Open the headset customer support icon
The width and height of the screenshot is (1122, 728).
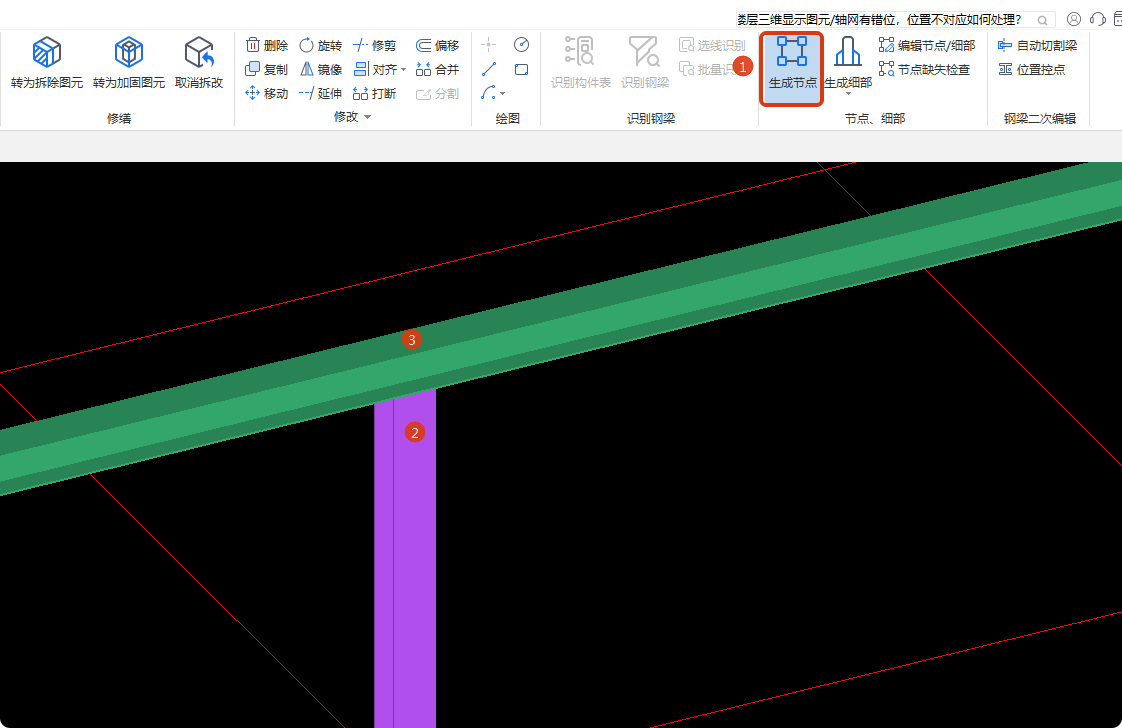pos(1098,19)
